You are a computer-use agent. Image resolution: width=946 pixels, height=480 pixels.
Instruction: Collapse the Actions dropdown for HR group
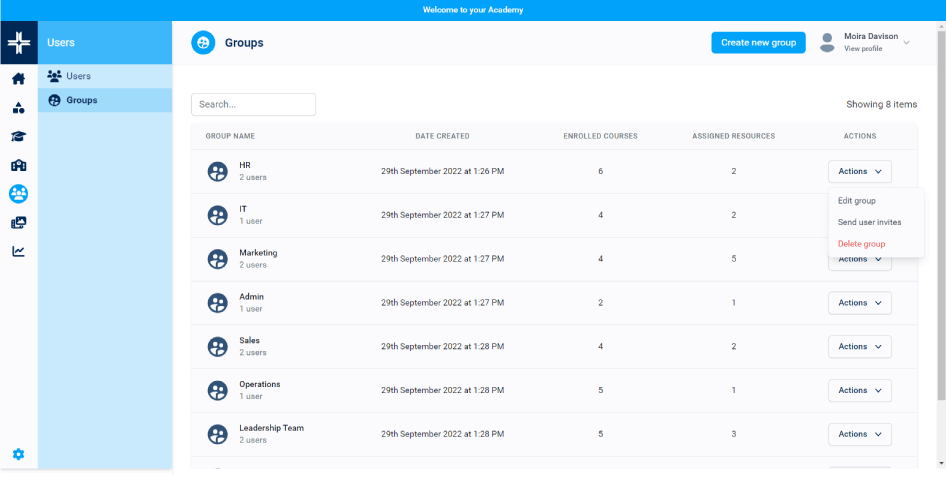coord(859,171)
